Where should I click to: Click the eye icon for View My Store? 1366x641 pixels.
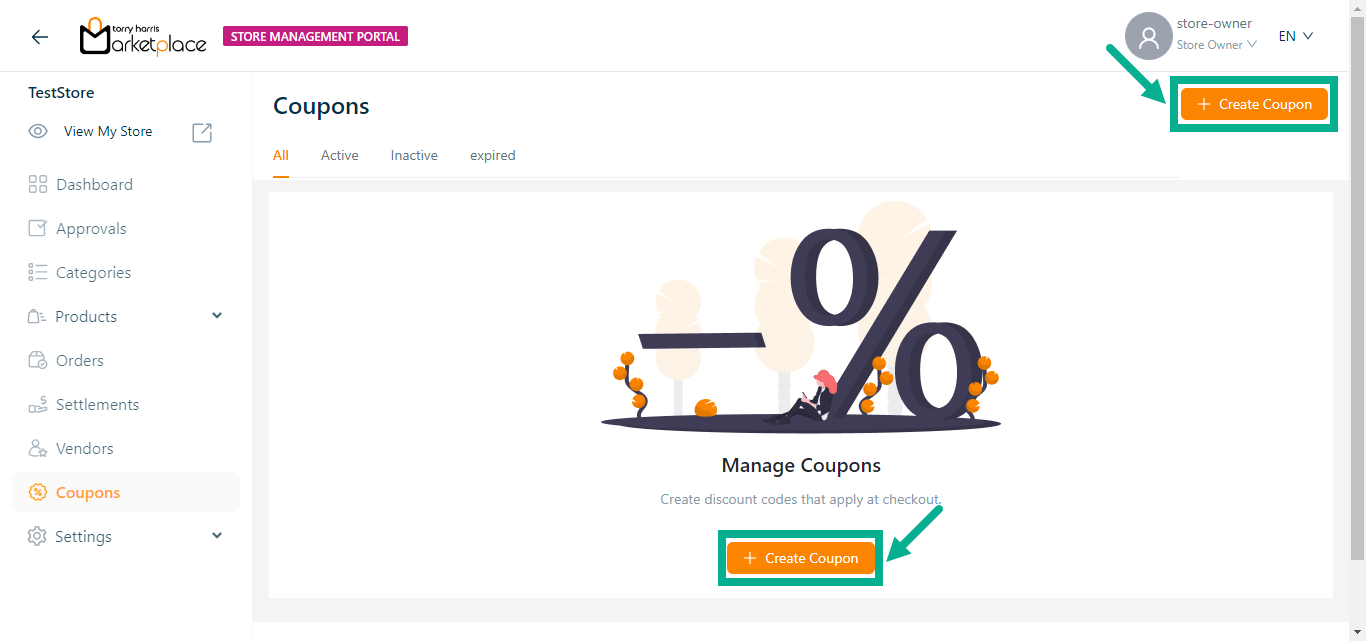(38, 132)
